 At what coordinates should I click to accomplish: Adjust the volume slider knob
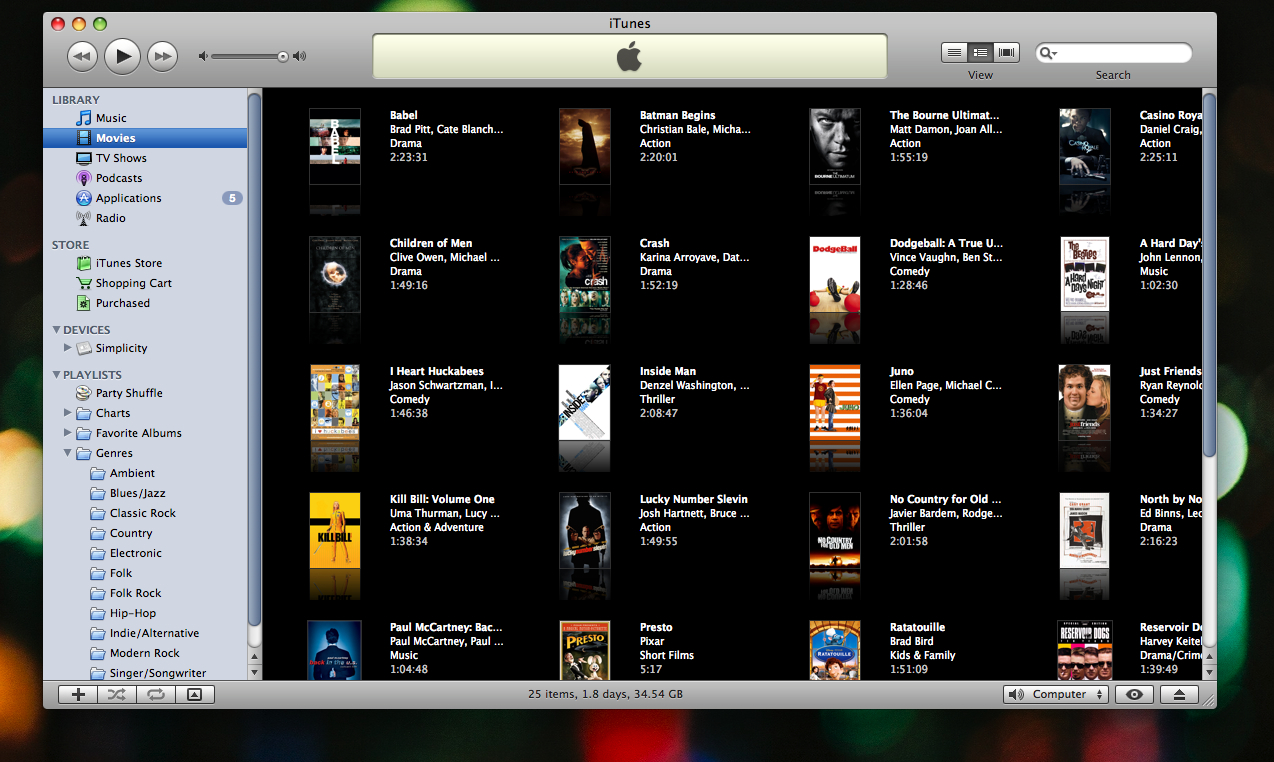pyautogui.click(x=283, y=57)
